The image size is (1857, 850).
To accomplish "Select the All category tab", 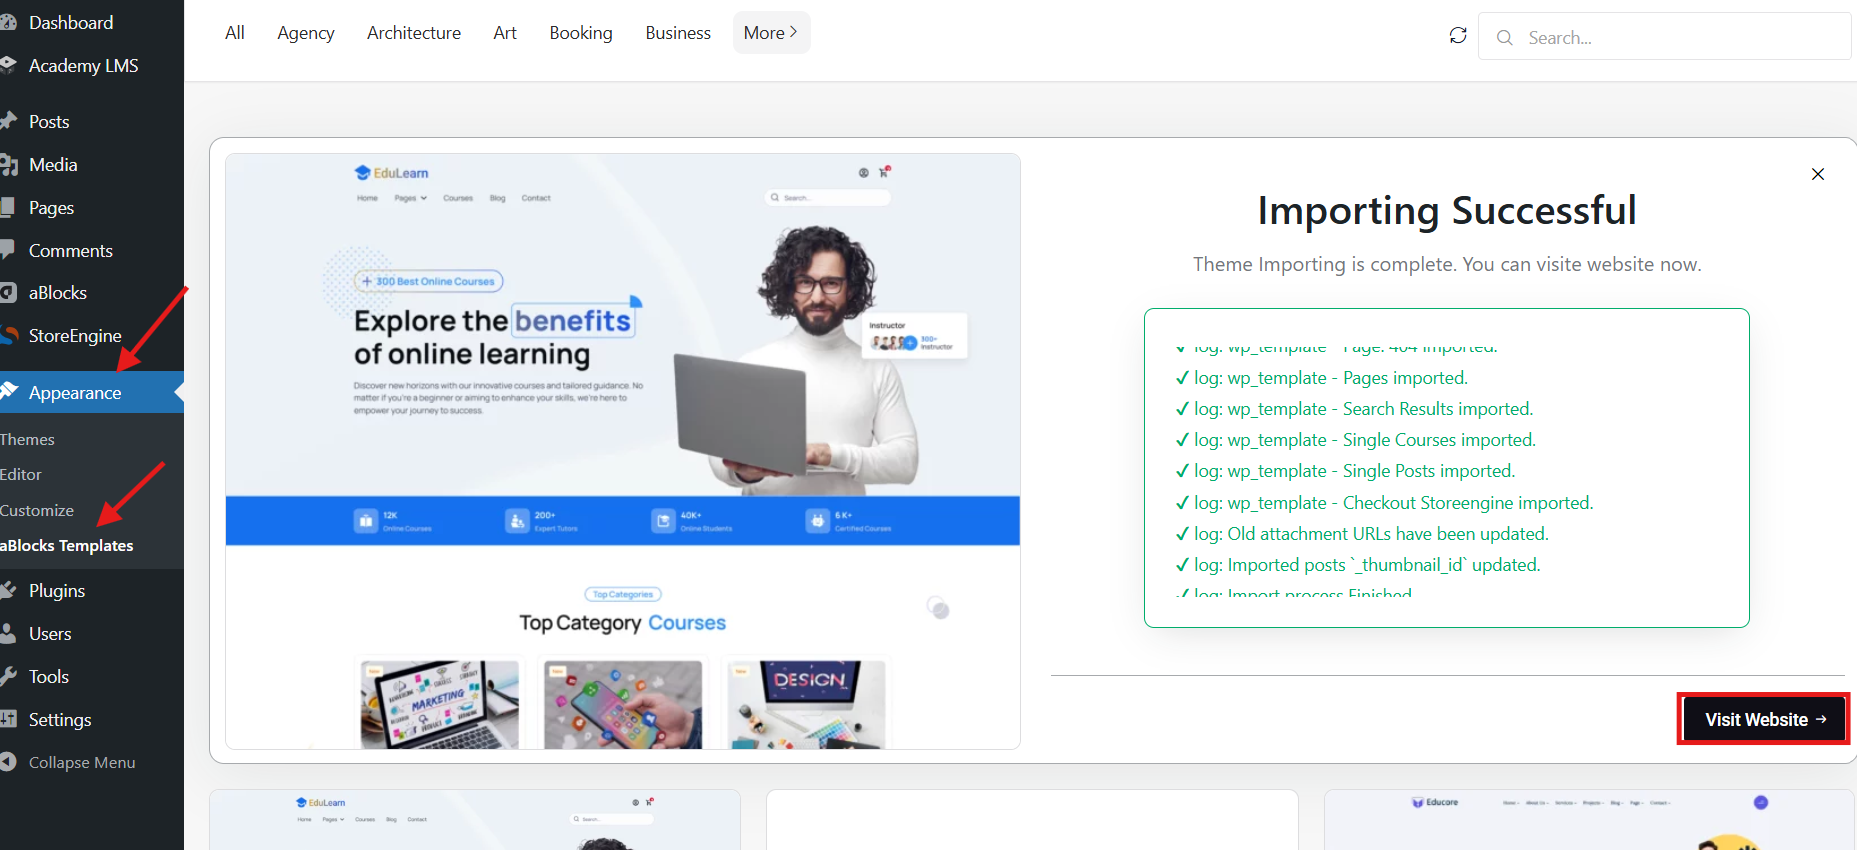I will (235, 33).
